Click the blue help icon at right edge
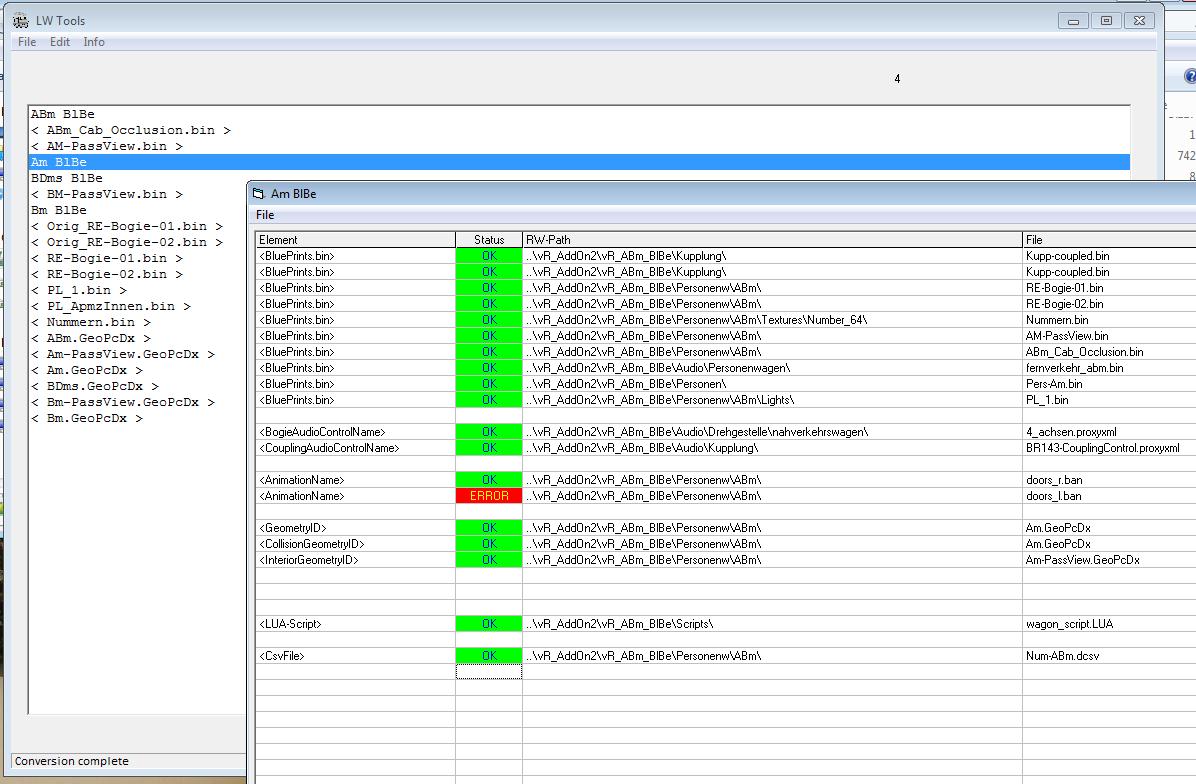1196x784 pixels. (x=1189, y=77)
